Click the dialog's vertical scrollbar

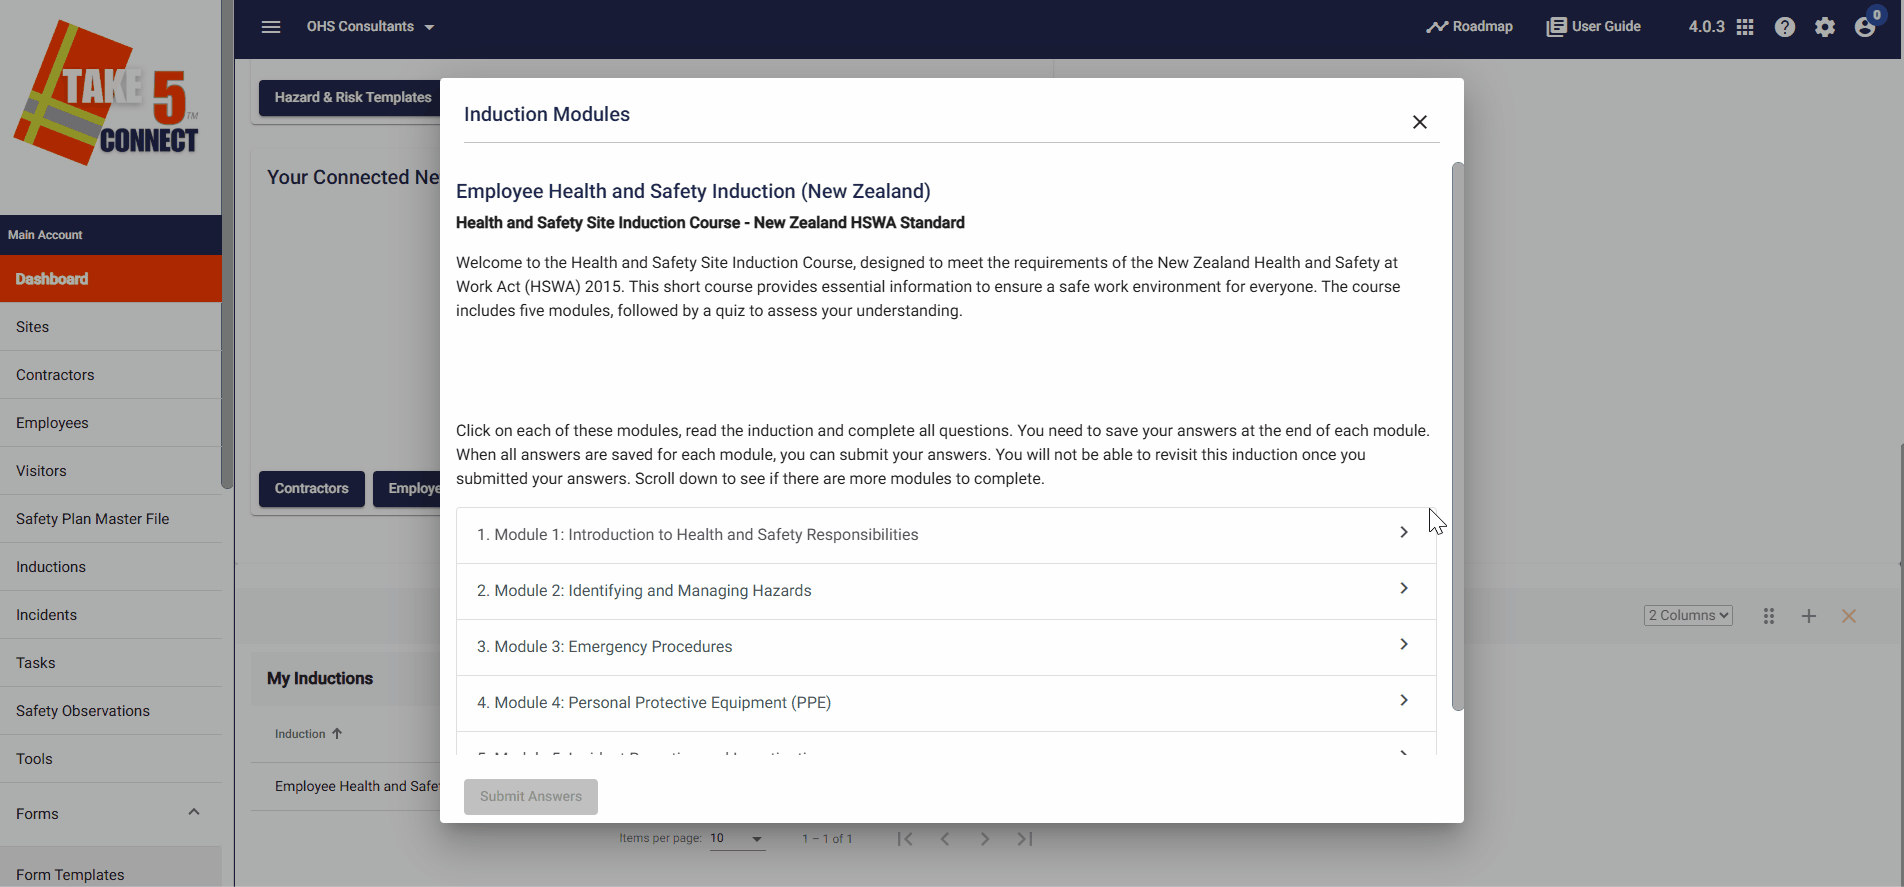(1457, 436)
